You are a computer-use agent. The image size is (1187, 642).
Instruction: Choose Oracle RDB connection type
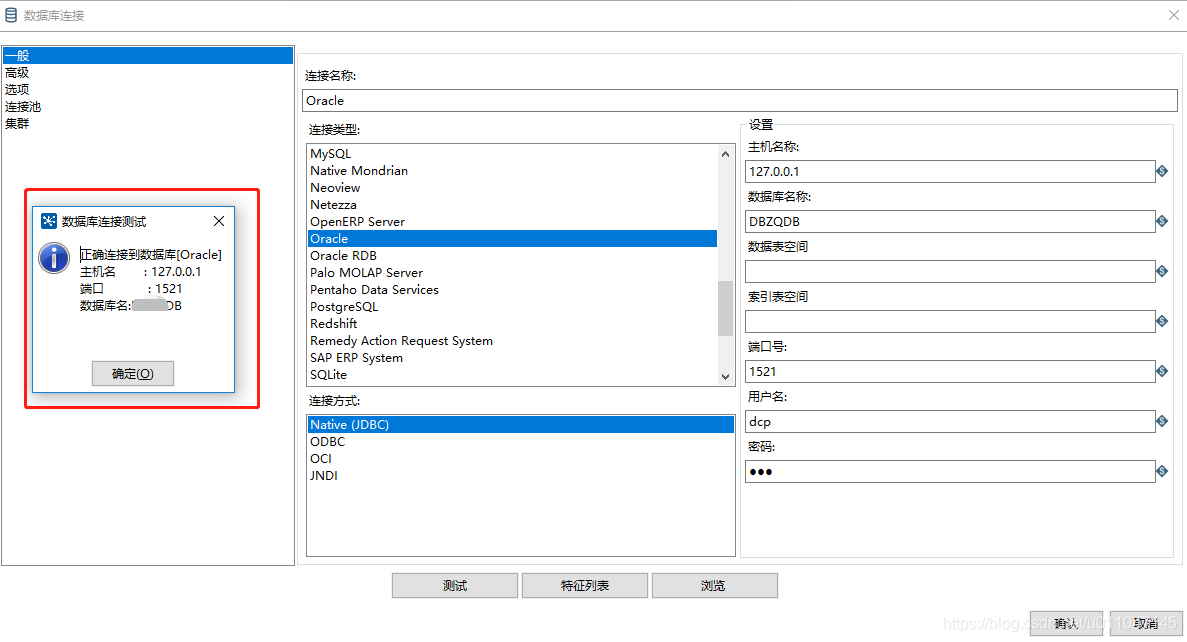click(512, 256)
